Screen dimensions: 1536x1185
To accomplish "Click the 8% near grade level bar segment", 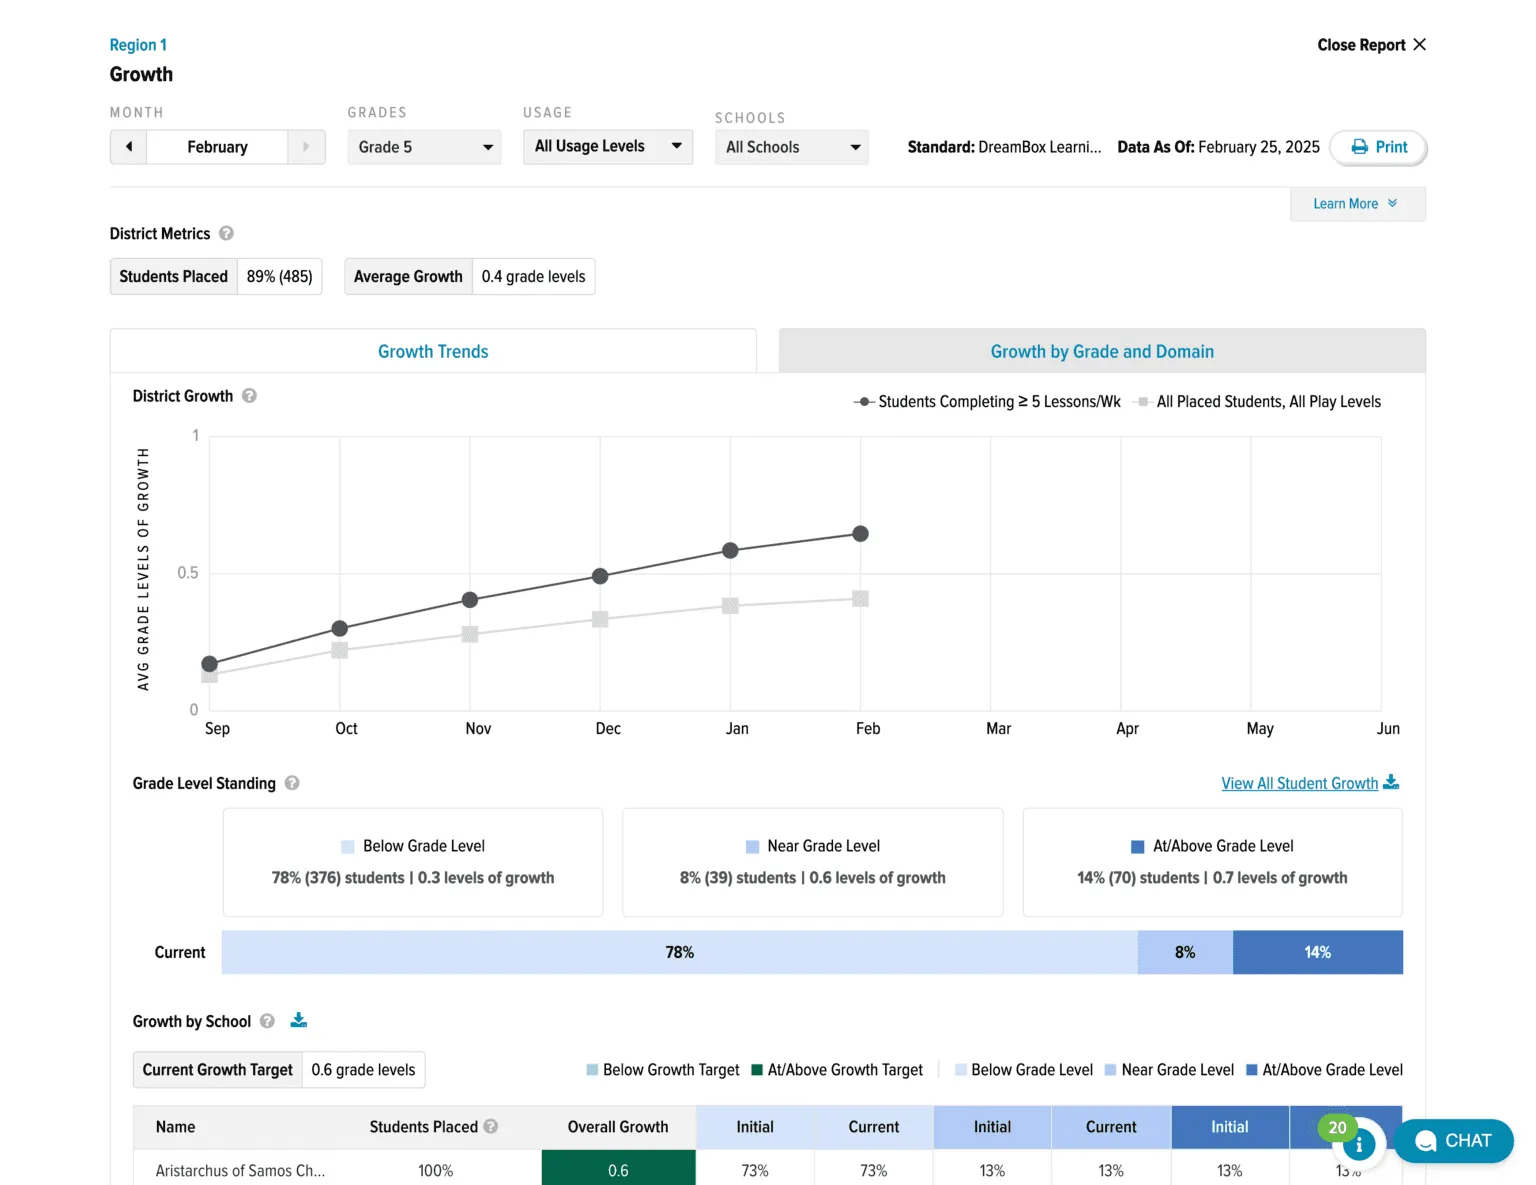I will 1185,953.
